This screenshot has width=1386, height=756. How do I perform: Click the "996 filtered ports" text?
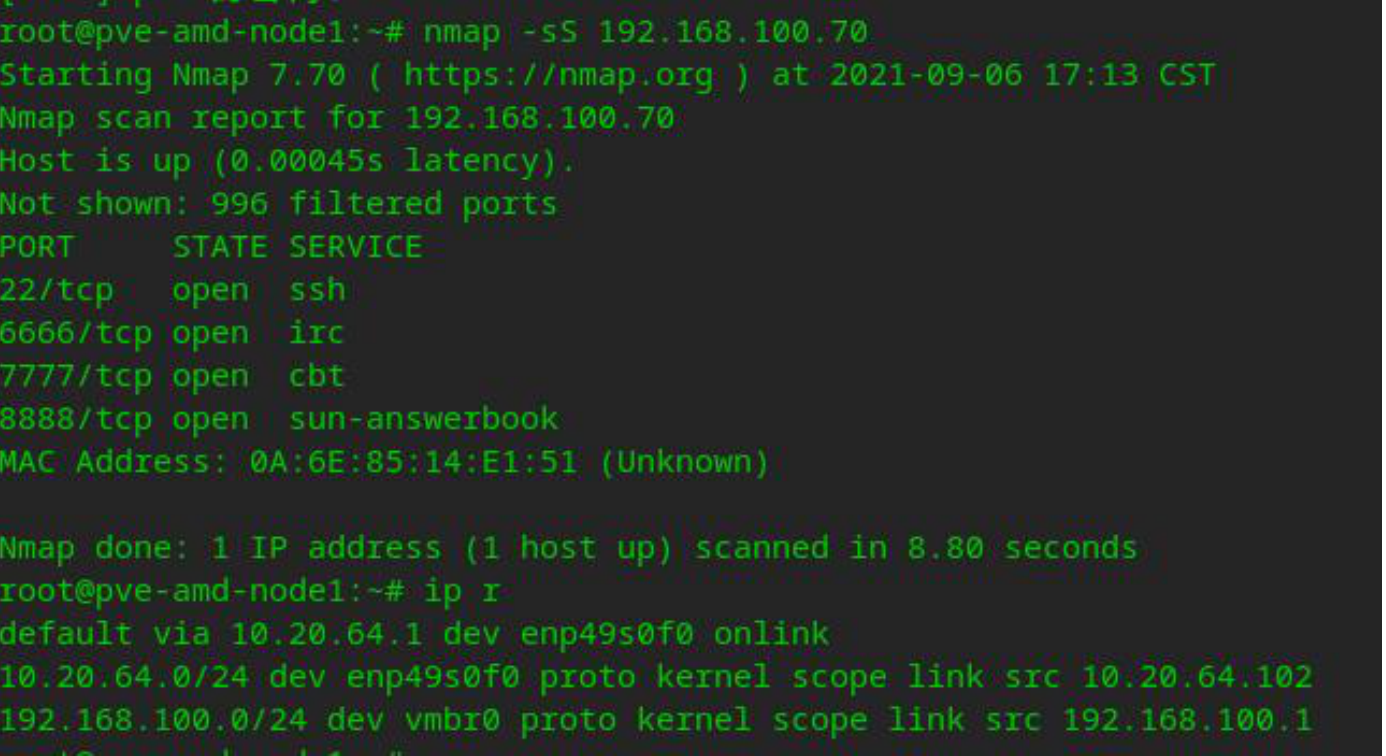(384, 204)
